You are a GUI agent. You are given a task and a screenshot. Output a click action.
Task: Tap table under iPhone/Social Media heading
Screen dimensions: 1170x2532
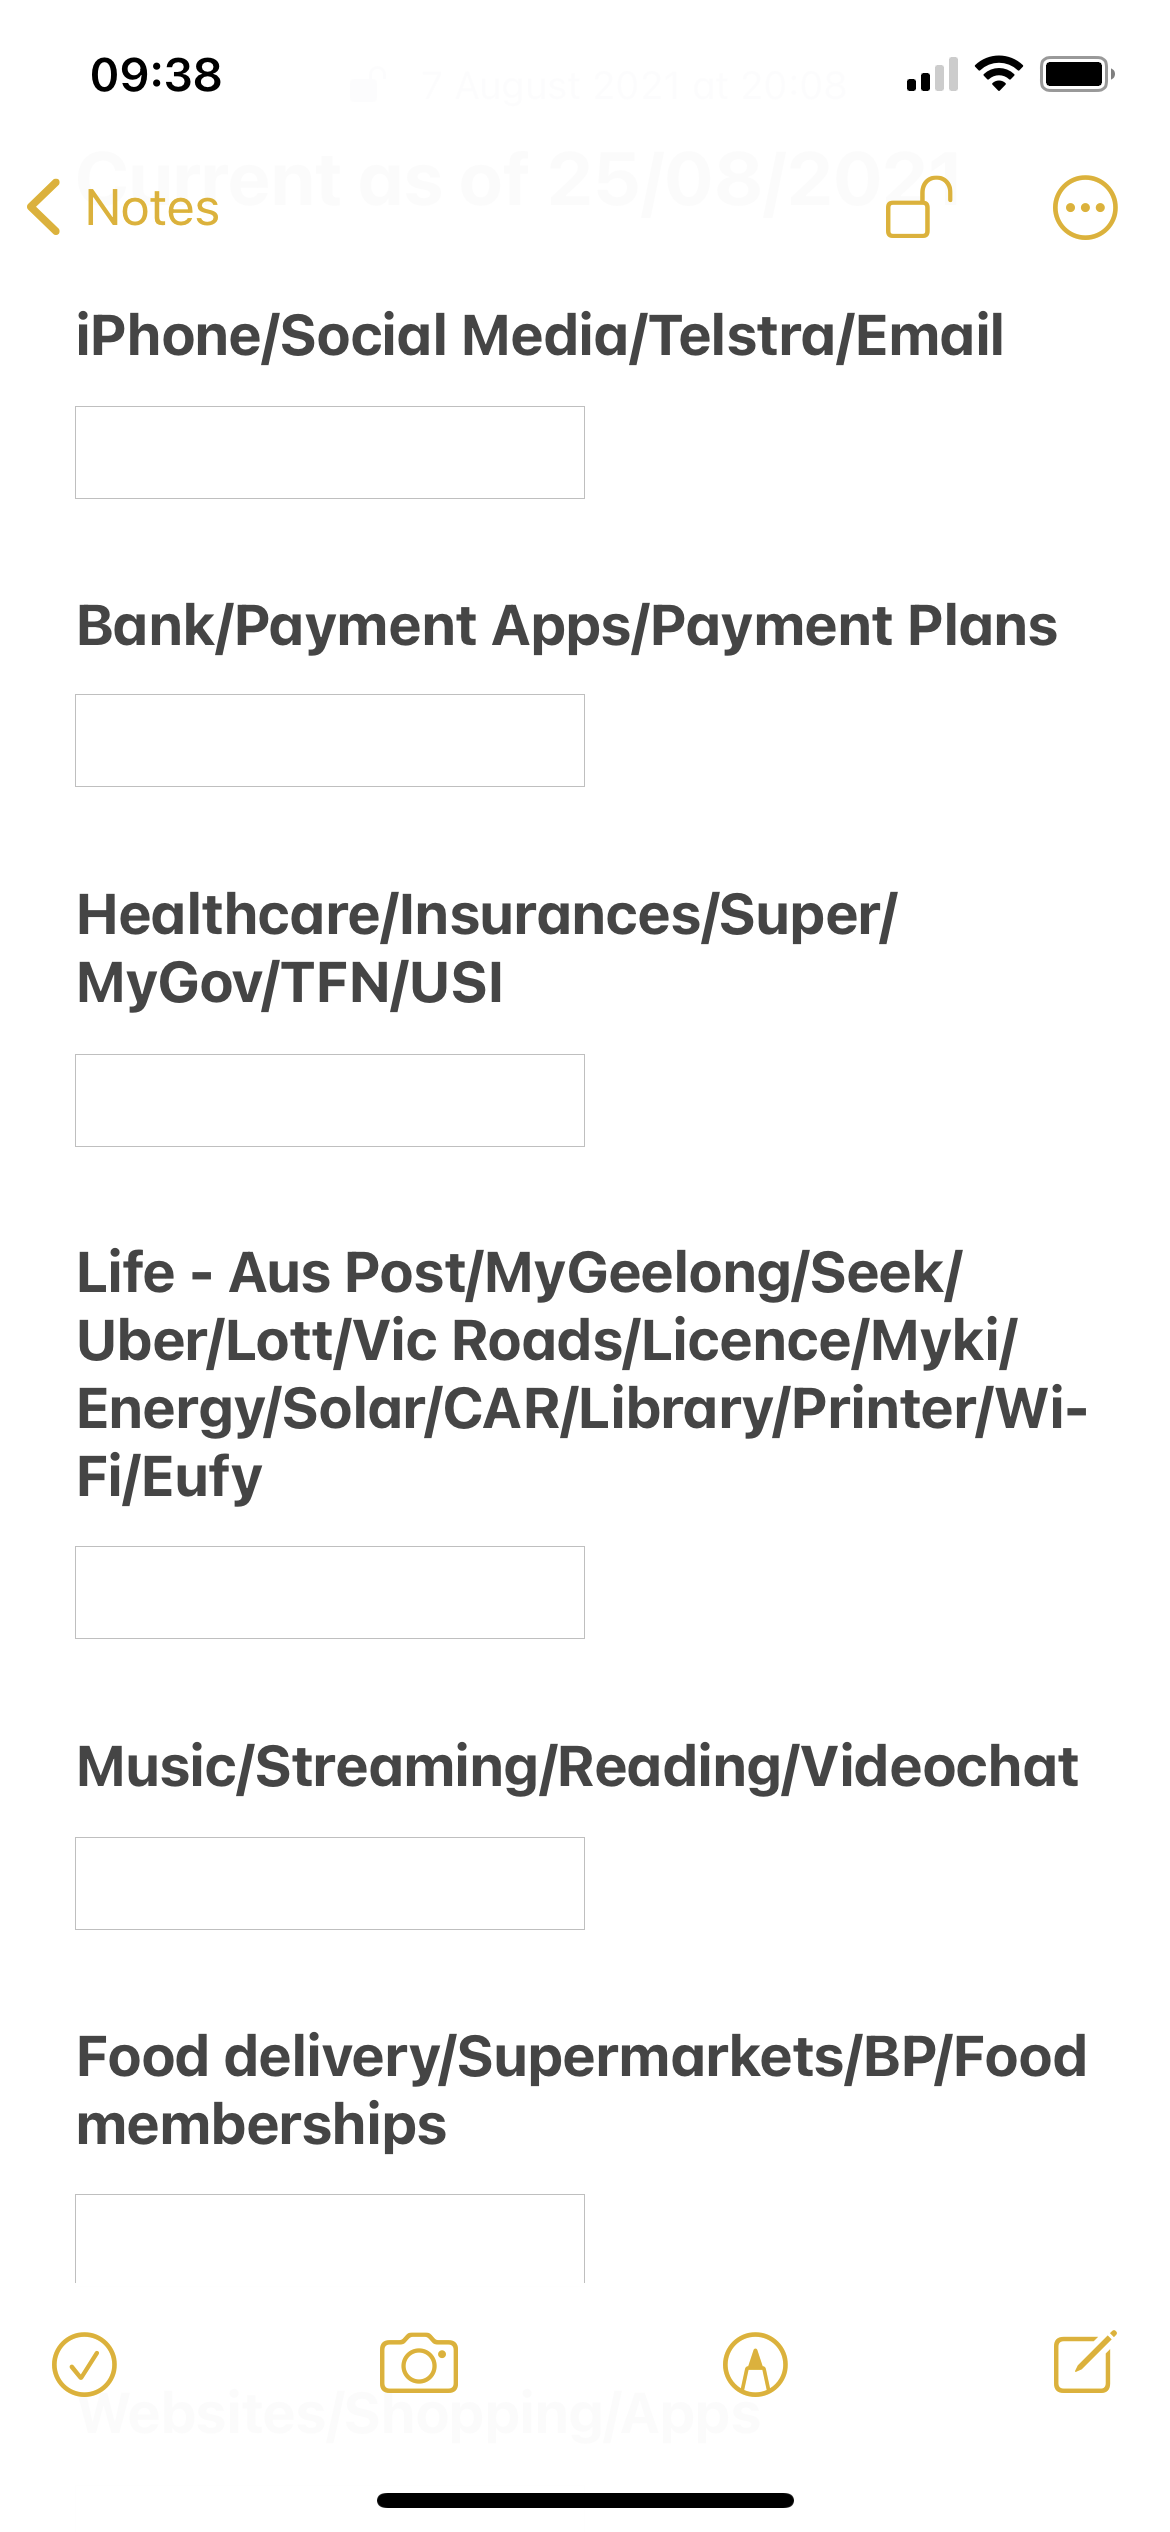[x=330, y=452]
